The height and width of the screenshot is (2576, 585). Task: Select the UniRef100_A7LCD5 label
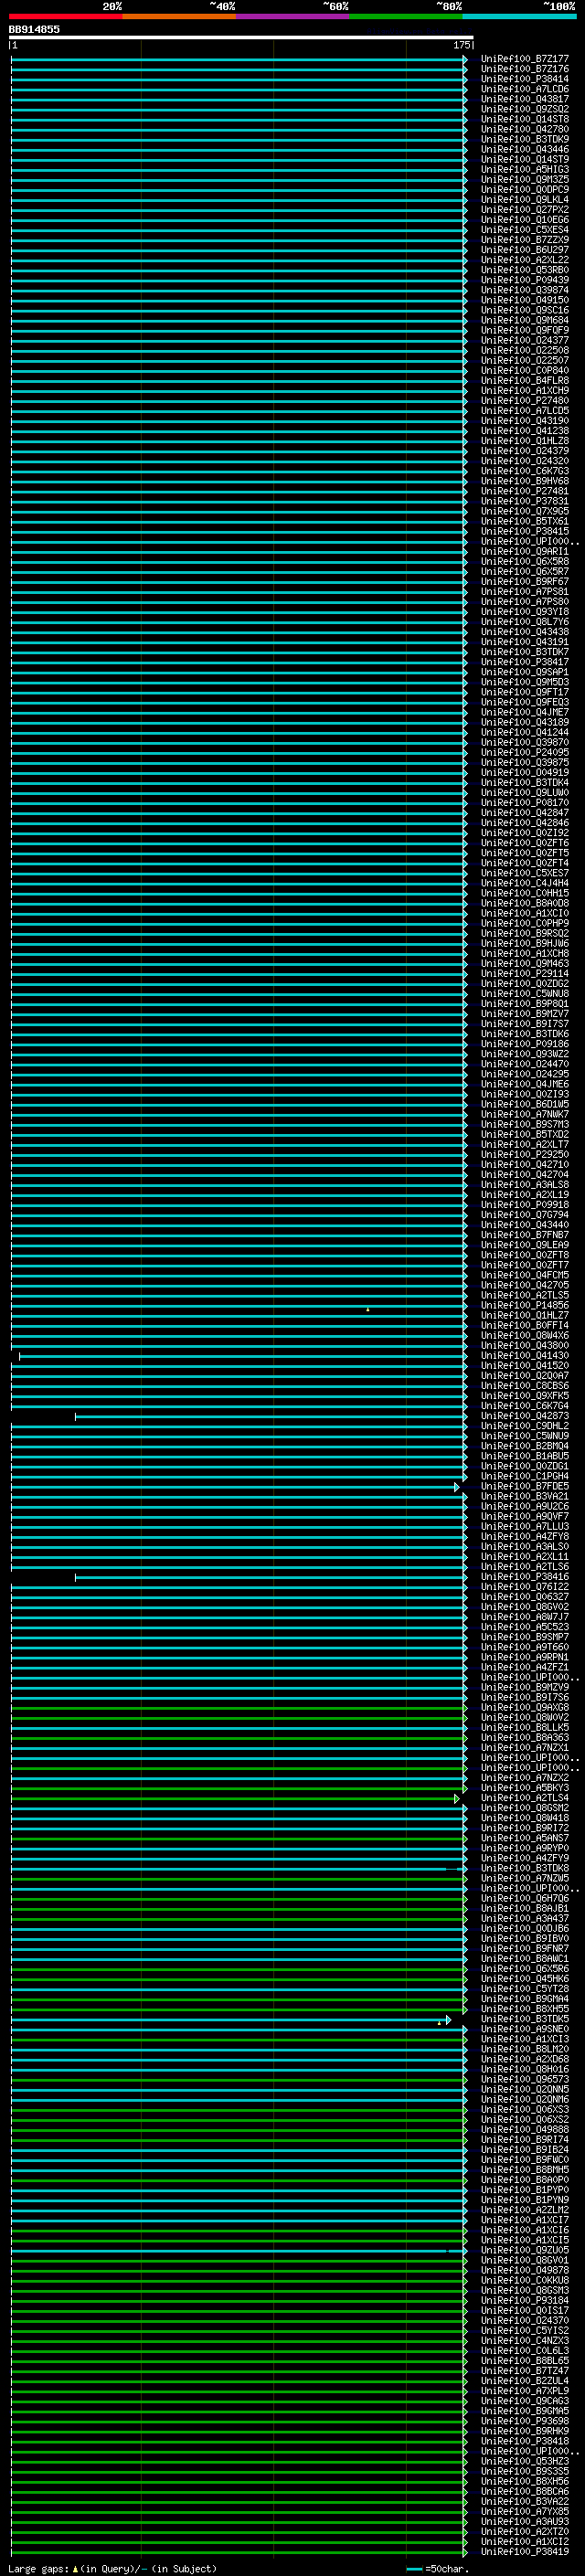pyautogui.click(x=525, y=411)
